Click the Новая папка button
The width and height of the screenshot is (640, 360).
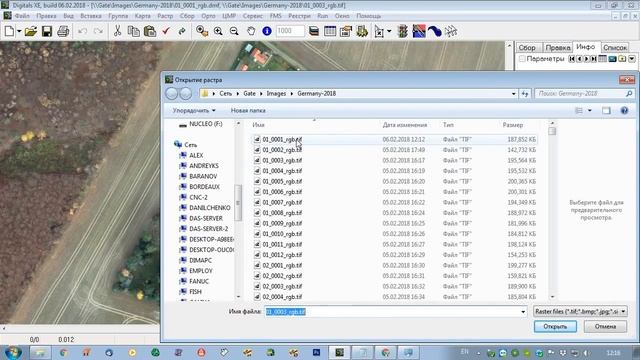248,111
